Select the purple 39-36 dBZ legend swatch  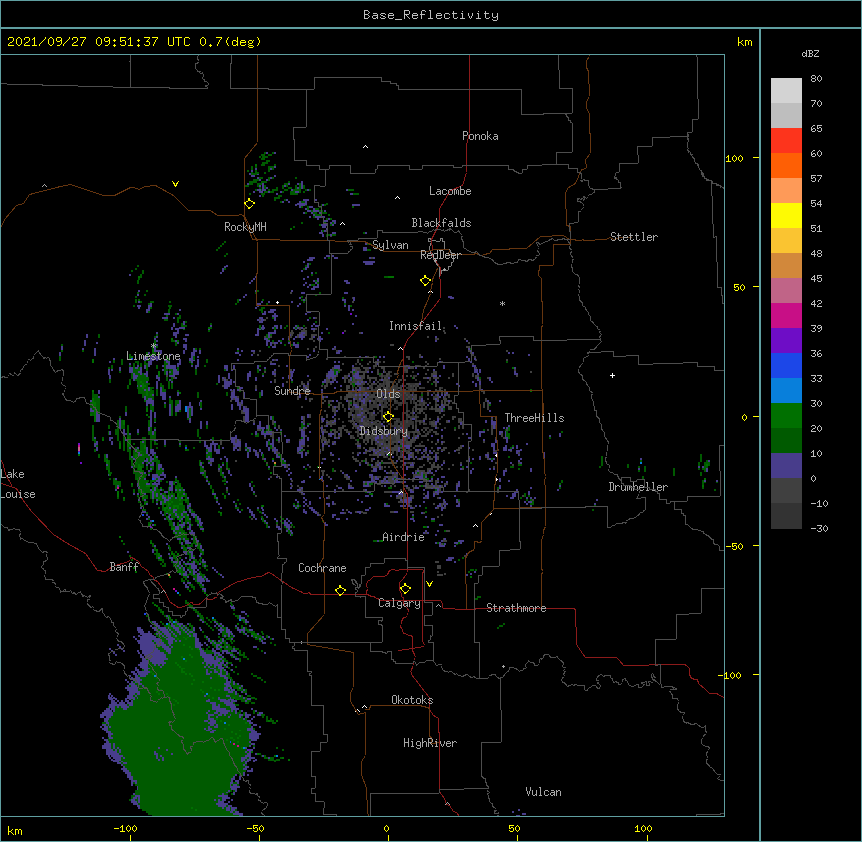[786, 340]
